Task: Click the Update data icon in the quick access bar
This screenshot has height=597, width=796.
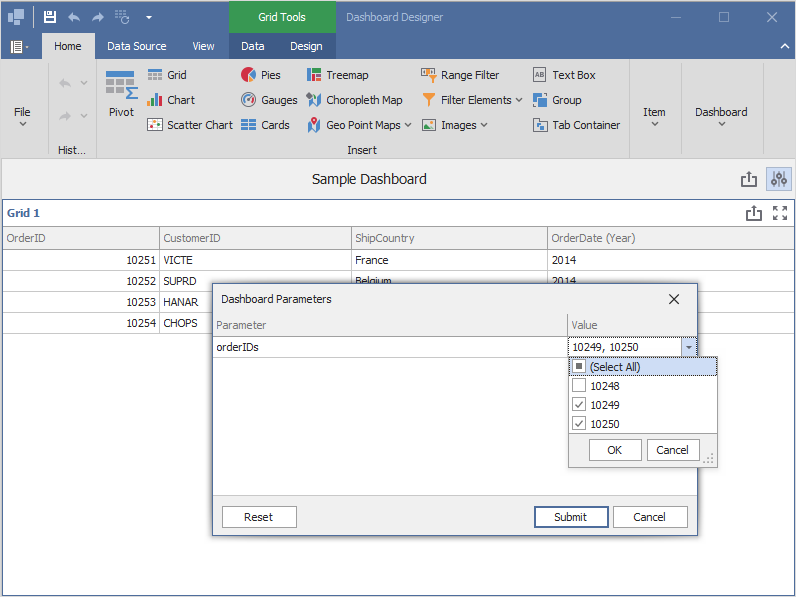Action: click(x=122, y=17)
